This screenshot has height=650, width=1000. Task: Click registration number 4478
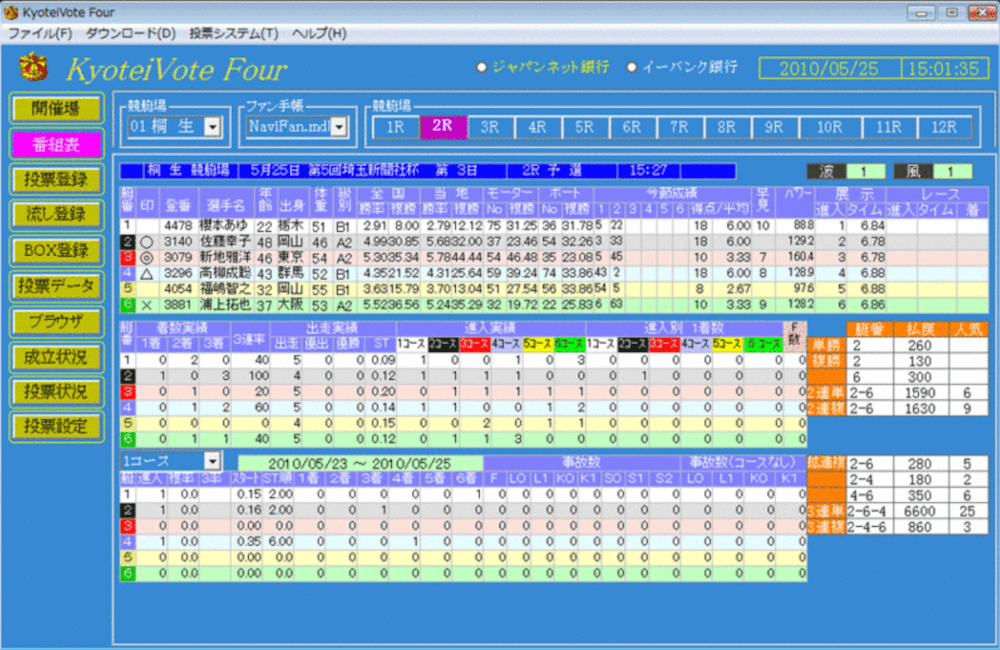[178, 226]
